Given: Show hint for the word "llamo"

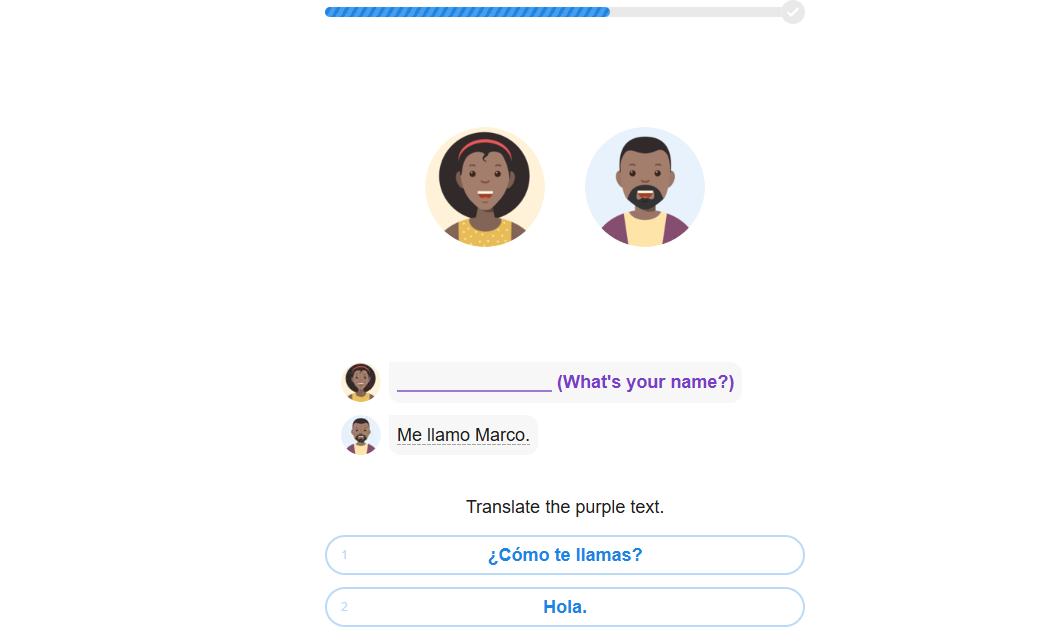Looking at the screenshot, I should [x=449, y=435].
